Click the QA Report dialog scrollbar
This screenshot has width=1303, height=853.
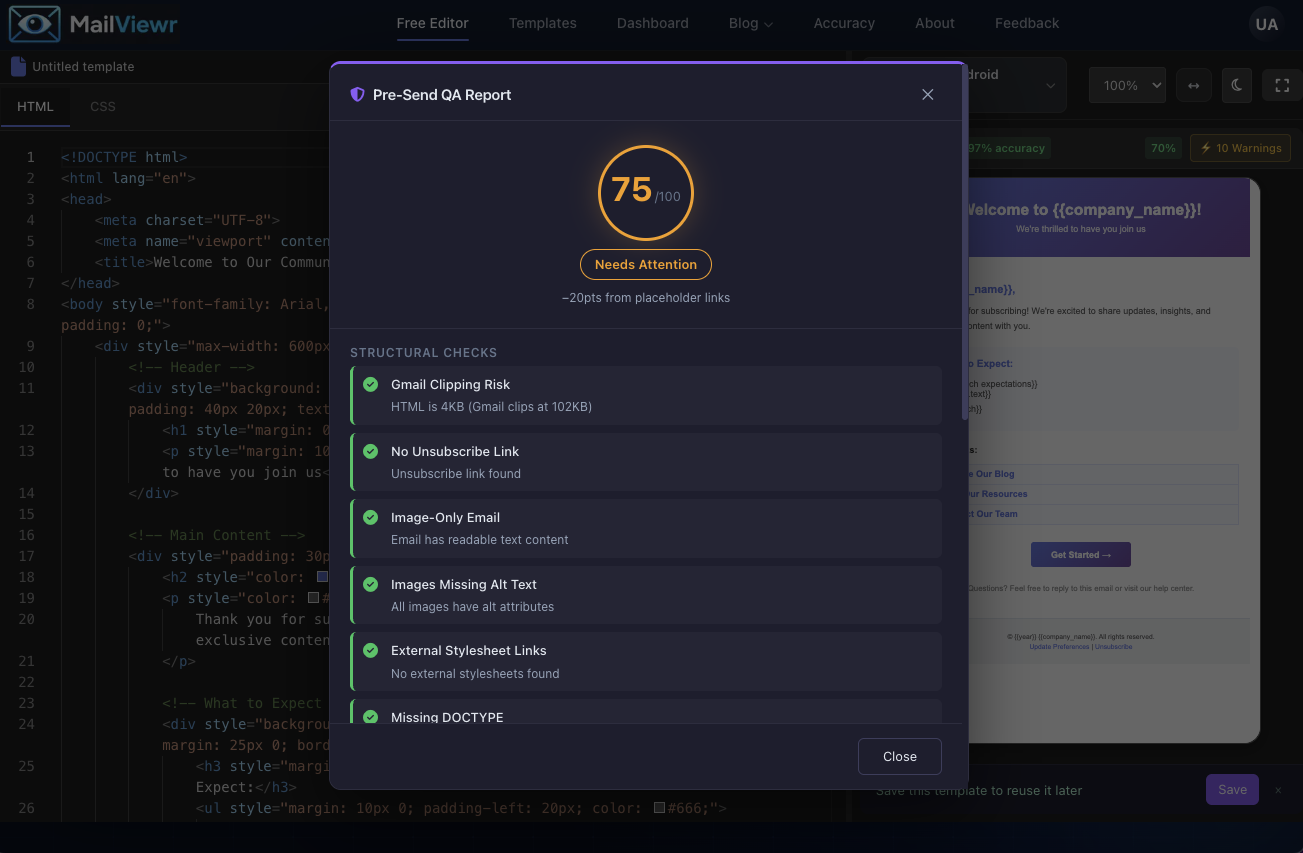coord(964,240)
